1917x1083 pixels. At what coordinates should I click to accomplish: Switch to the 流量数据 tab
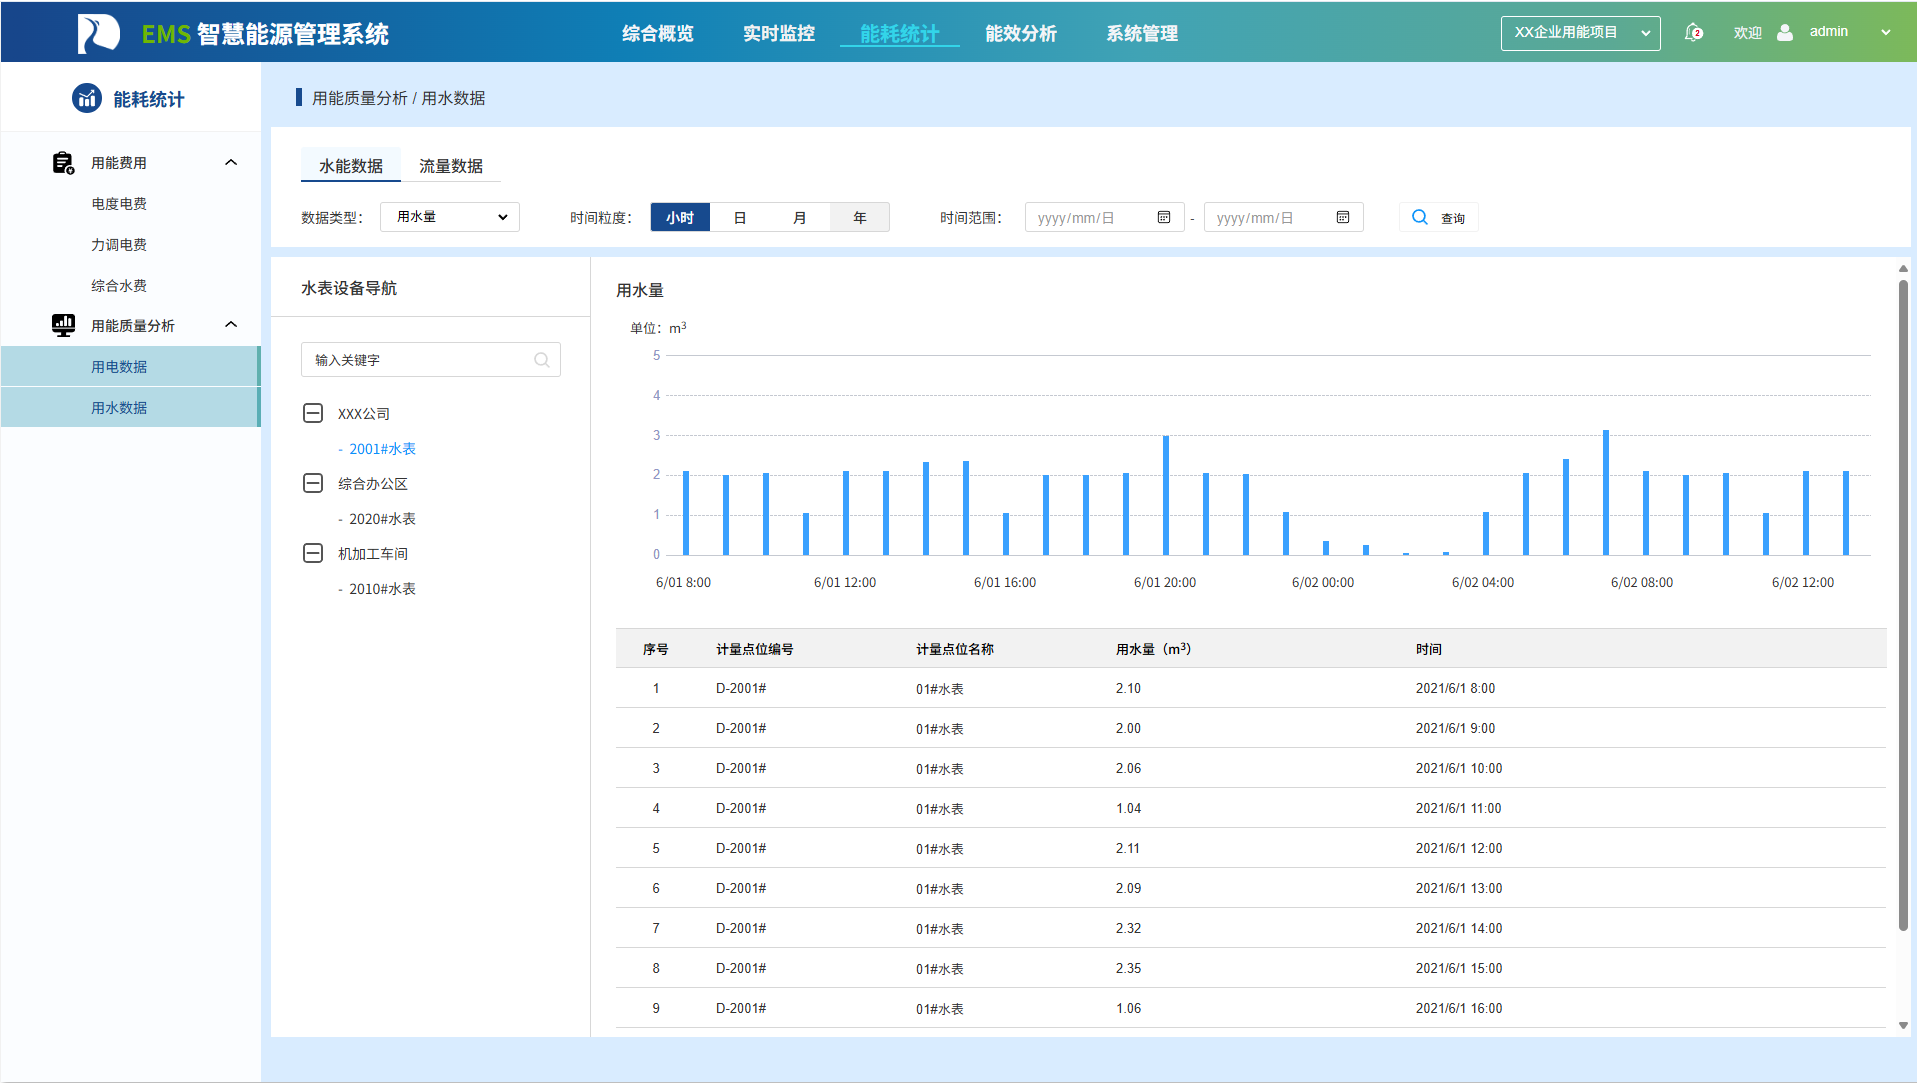tap(451, 166)
